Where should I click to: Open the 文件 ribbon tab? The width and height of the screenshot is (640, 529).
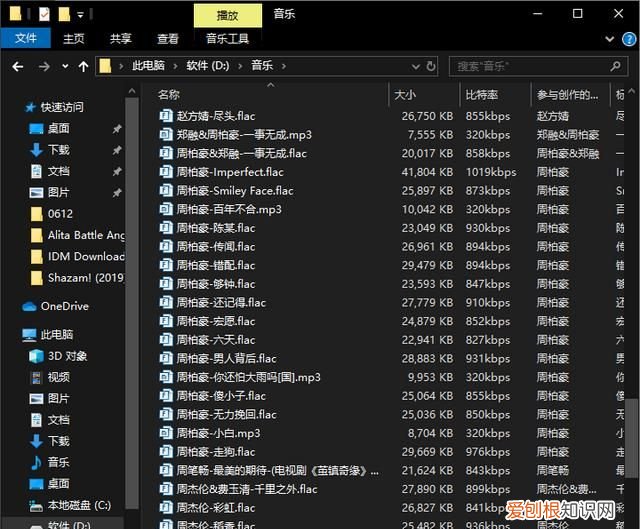[26, 38]
